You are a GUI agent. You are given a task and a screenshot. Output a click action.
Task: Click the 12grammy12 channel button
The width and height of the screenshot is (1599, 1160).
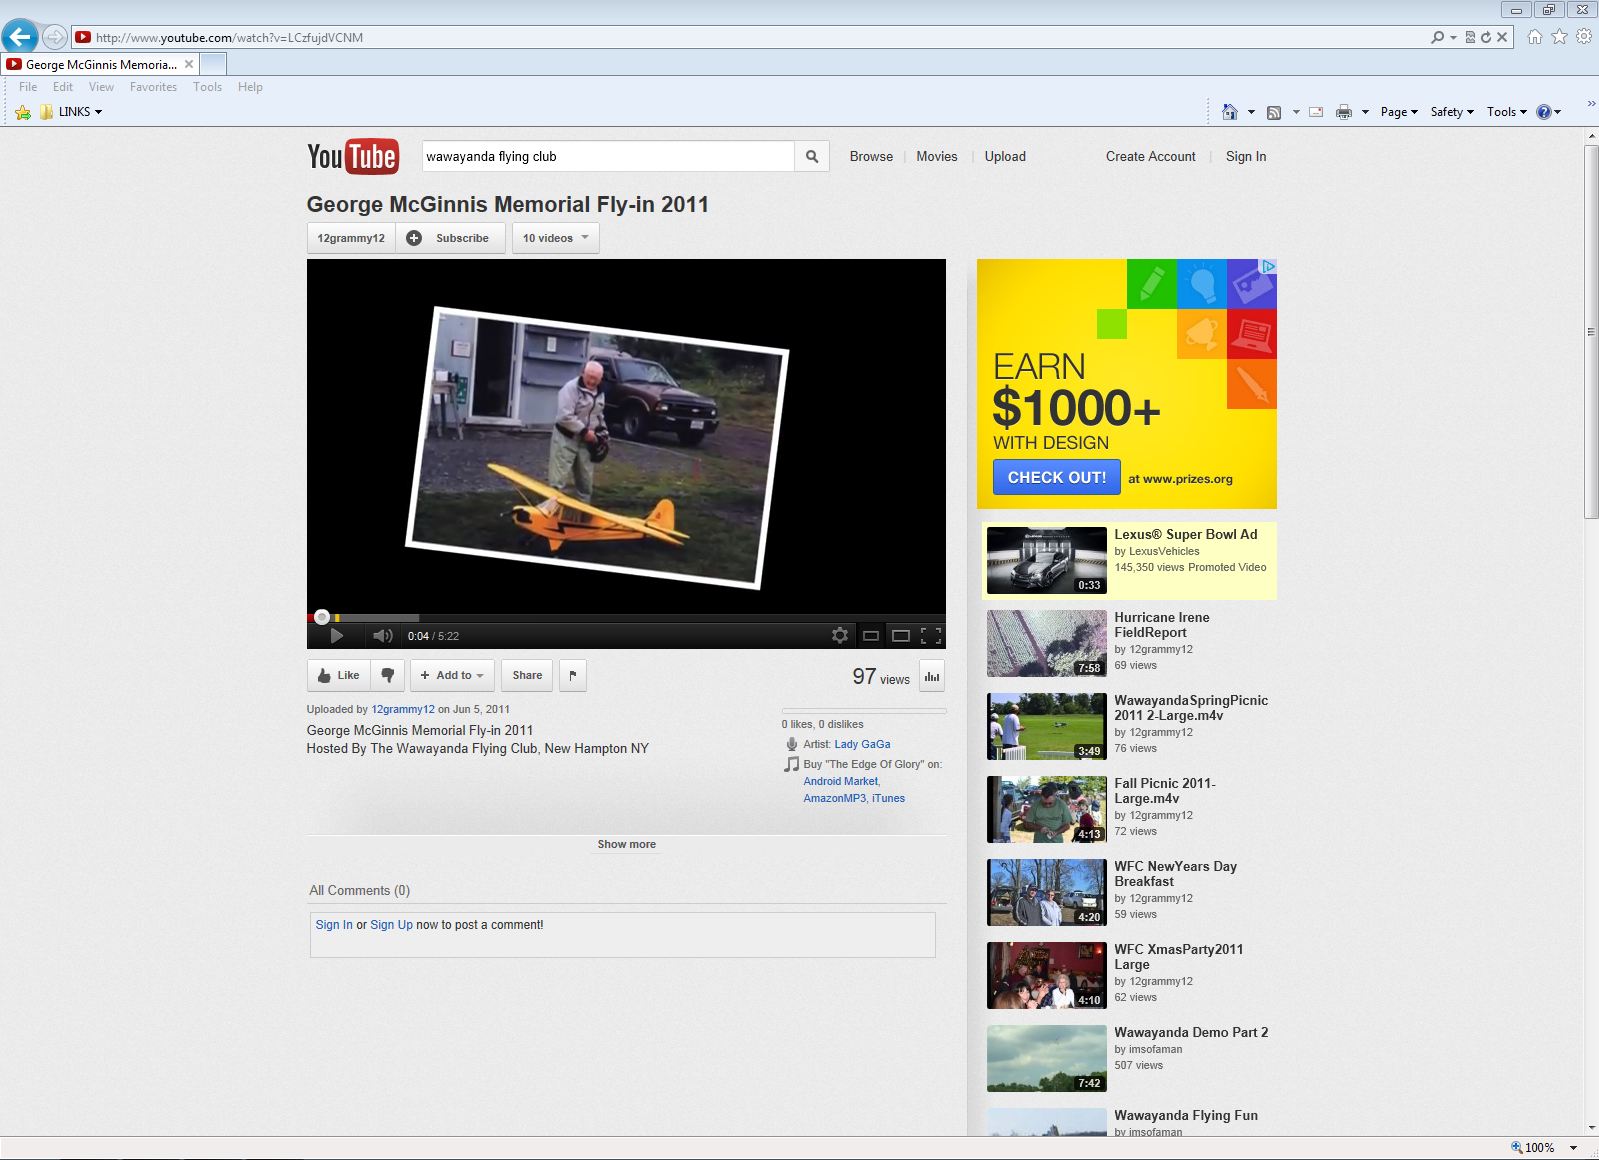(351, 238)
